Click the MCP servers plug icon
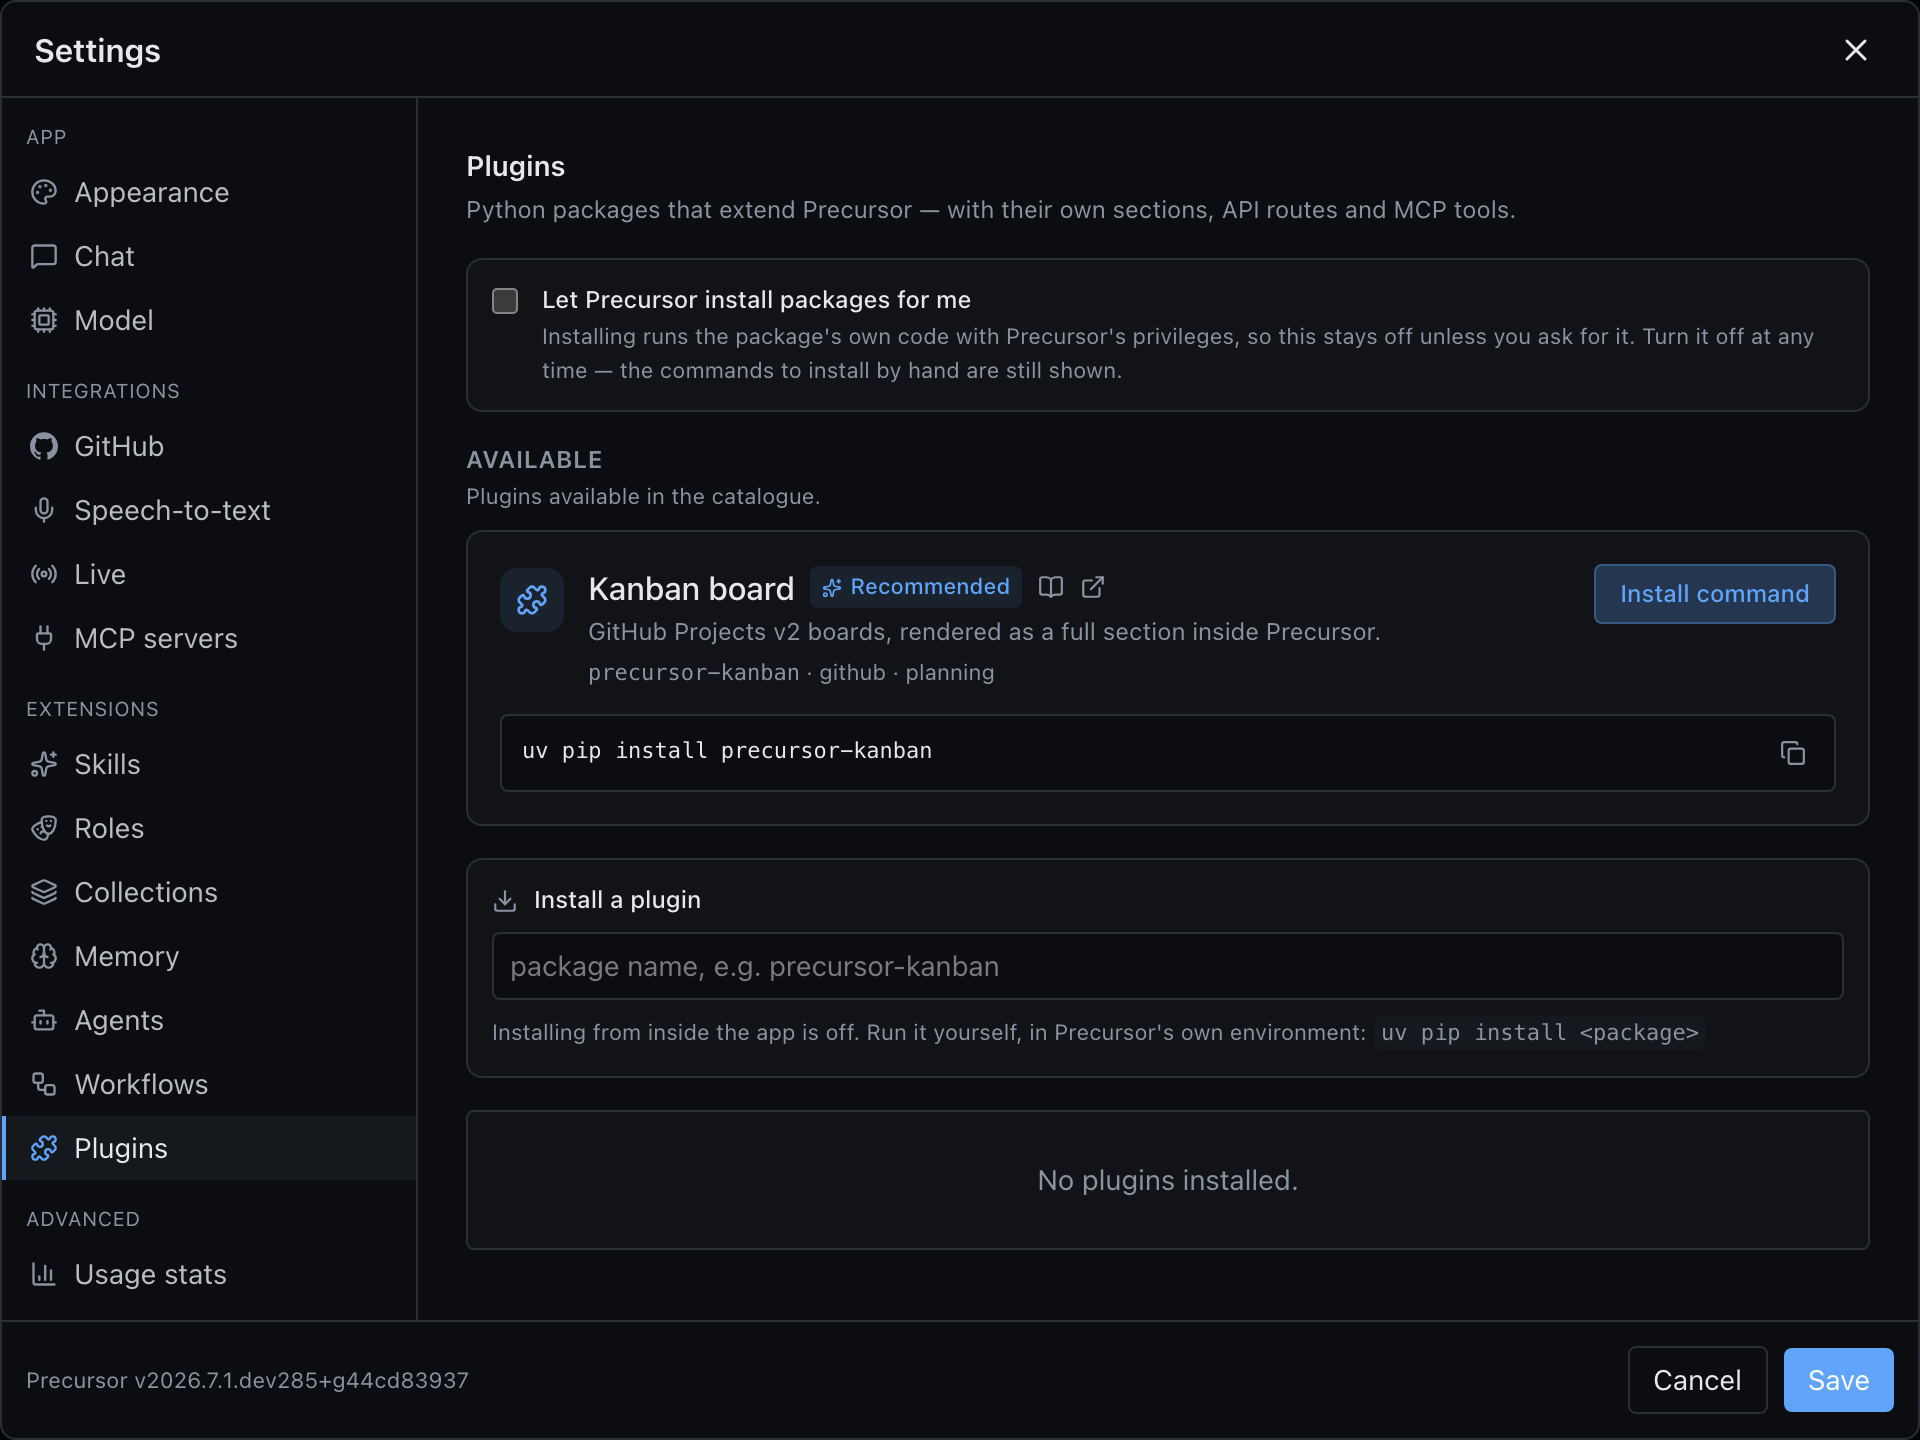The height and width of the screenshot is (1440, 1920). [x=44, y=638]
